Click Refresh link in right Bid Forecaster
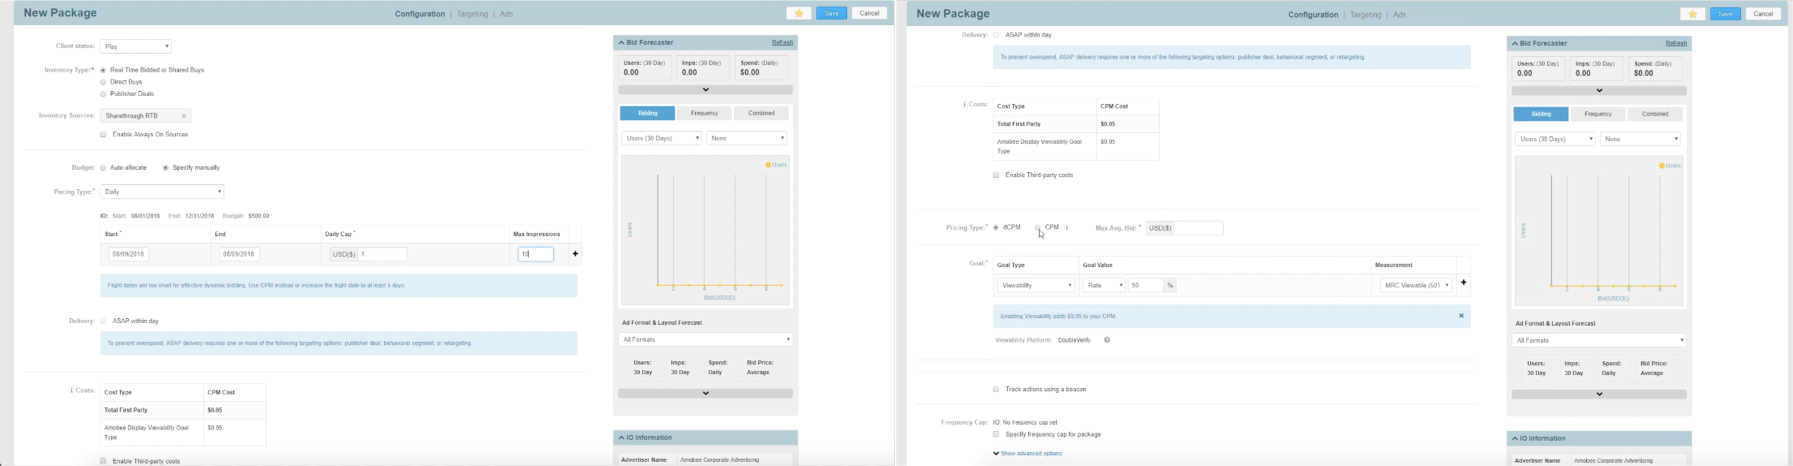The width and height of the screenshot is (1793, 466). click(x=1676, y=44)
